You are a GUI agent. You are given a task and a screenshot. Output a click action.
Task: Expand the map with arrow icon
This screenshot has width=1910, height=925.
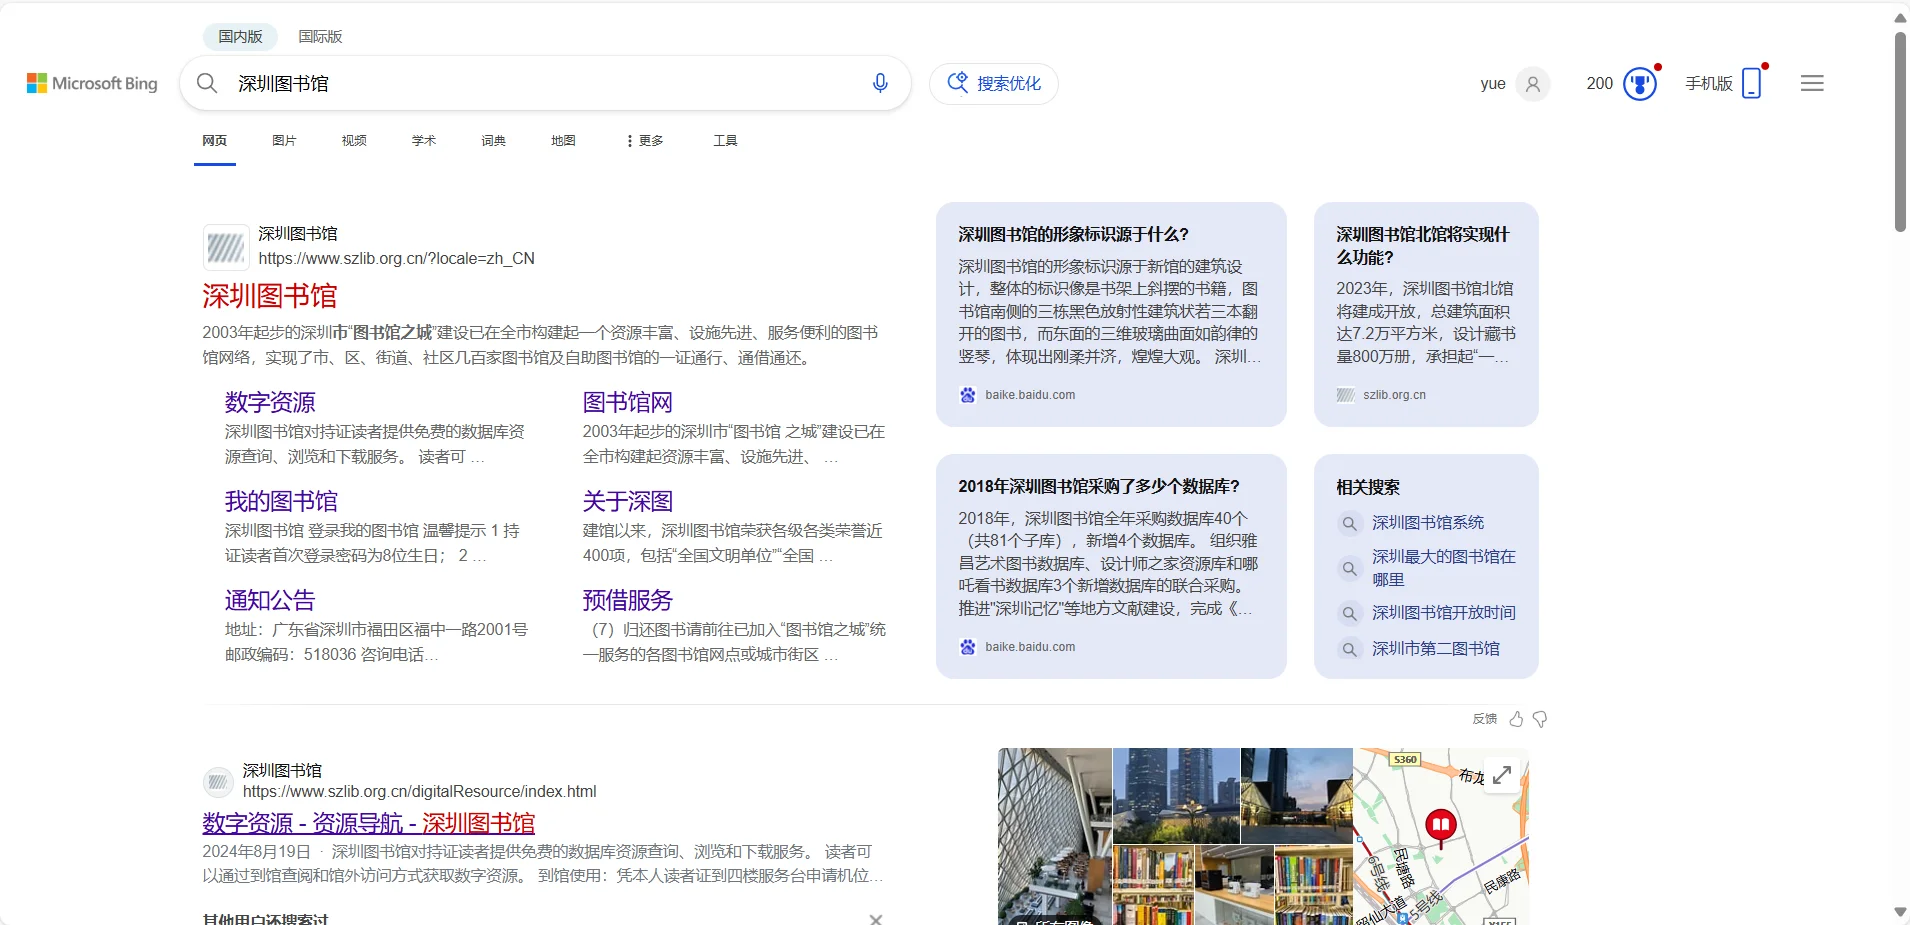tap(1502, 775)
